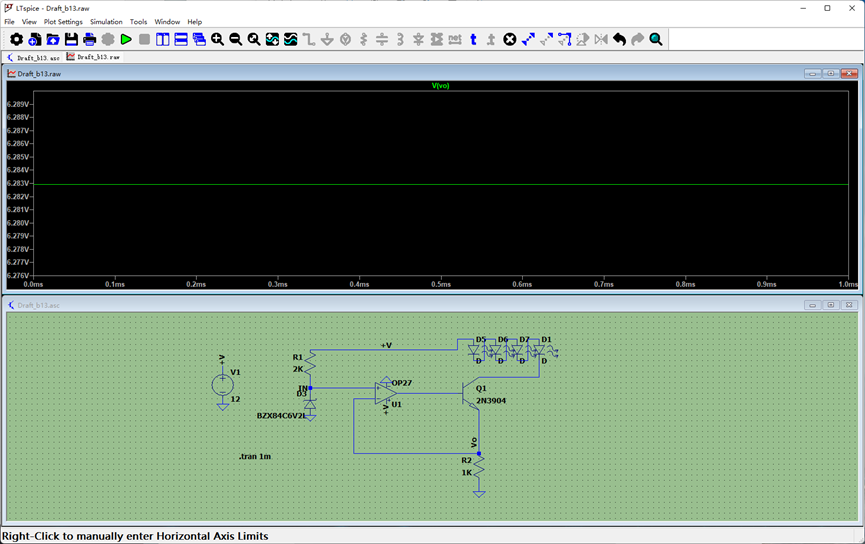
Task: Click the Cascade windows icon
Action: click(x=199, y=39)
